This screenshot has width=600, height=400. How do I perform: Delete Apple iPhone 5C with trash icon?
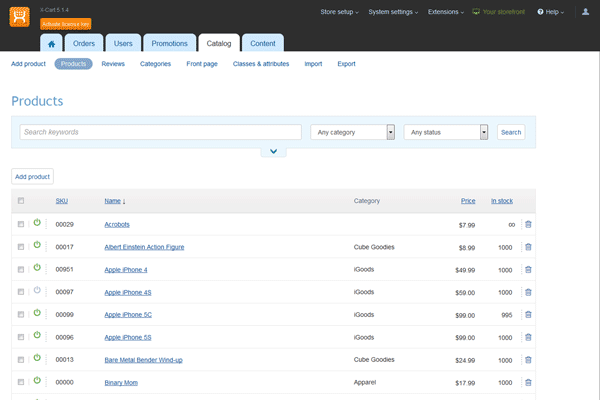click(x=528, y=314)
